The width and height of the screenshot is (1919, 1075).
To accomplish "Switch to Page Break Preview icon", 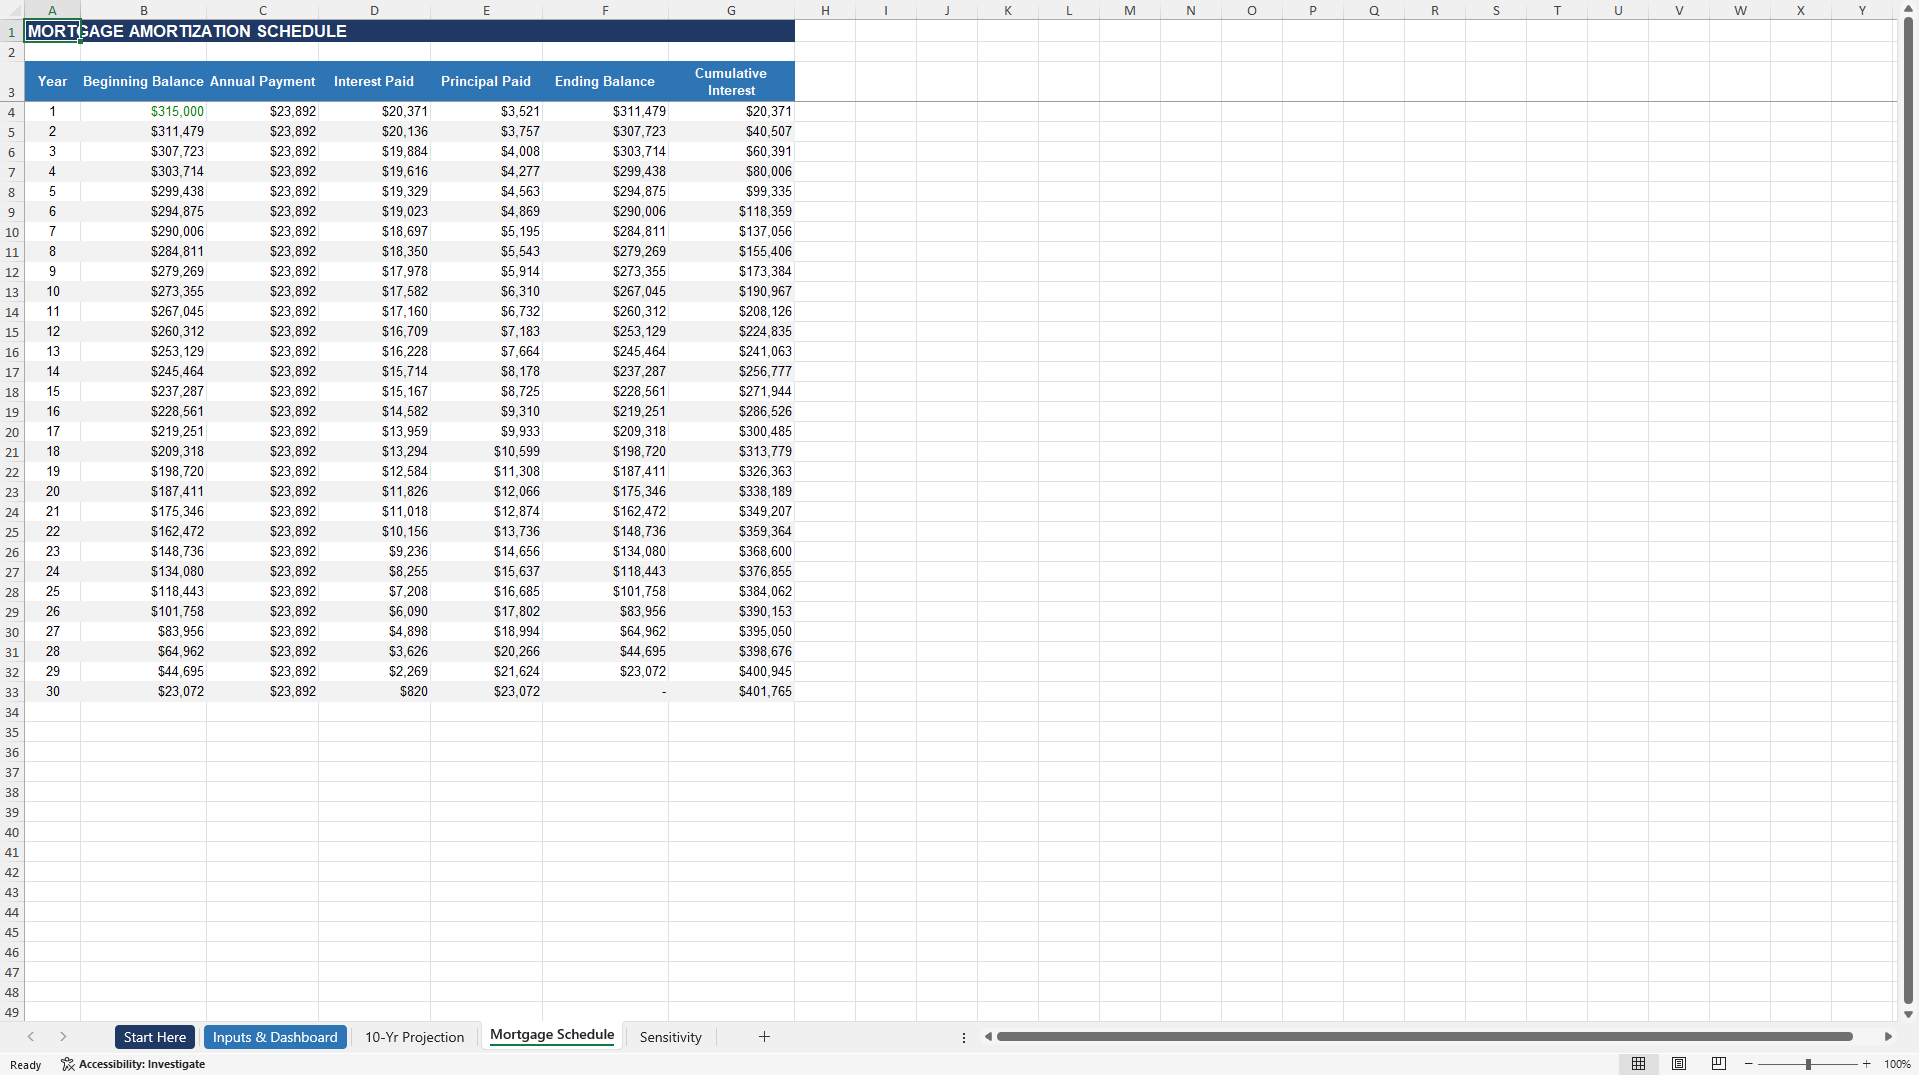I will coord(1719,1064).
